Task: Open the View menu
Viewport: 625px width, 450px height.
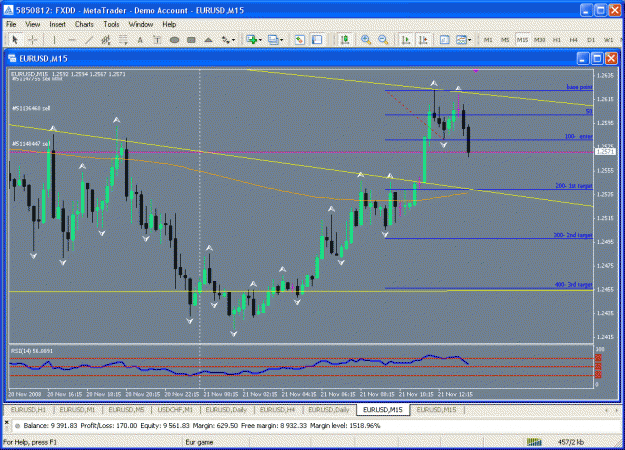Action: (32, 24)
